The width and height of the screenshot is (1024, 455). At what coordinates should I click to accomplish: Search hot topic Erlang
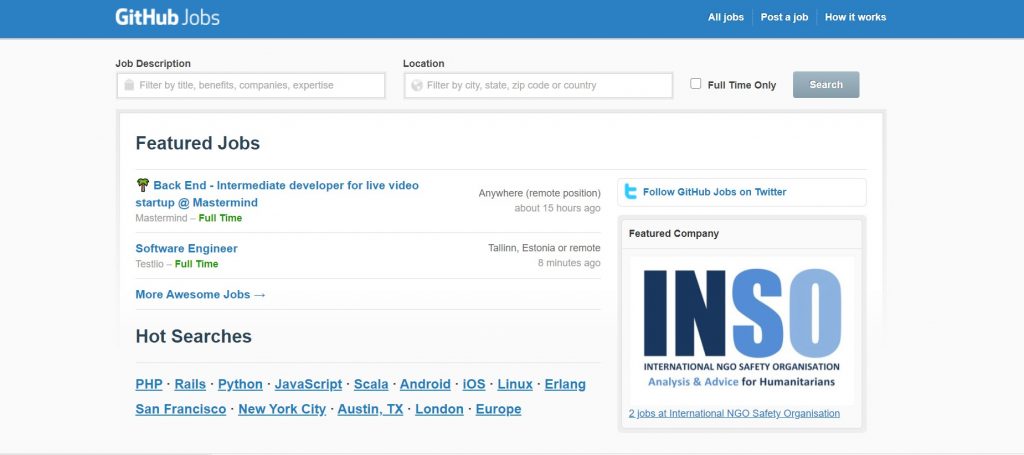coord(565,384)
